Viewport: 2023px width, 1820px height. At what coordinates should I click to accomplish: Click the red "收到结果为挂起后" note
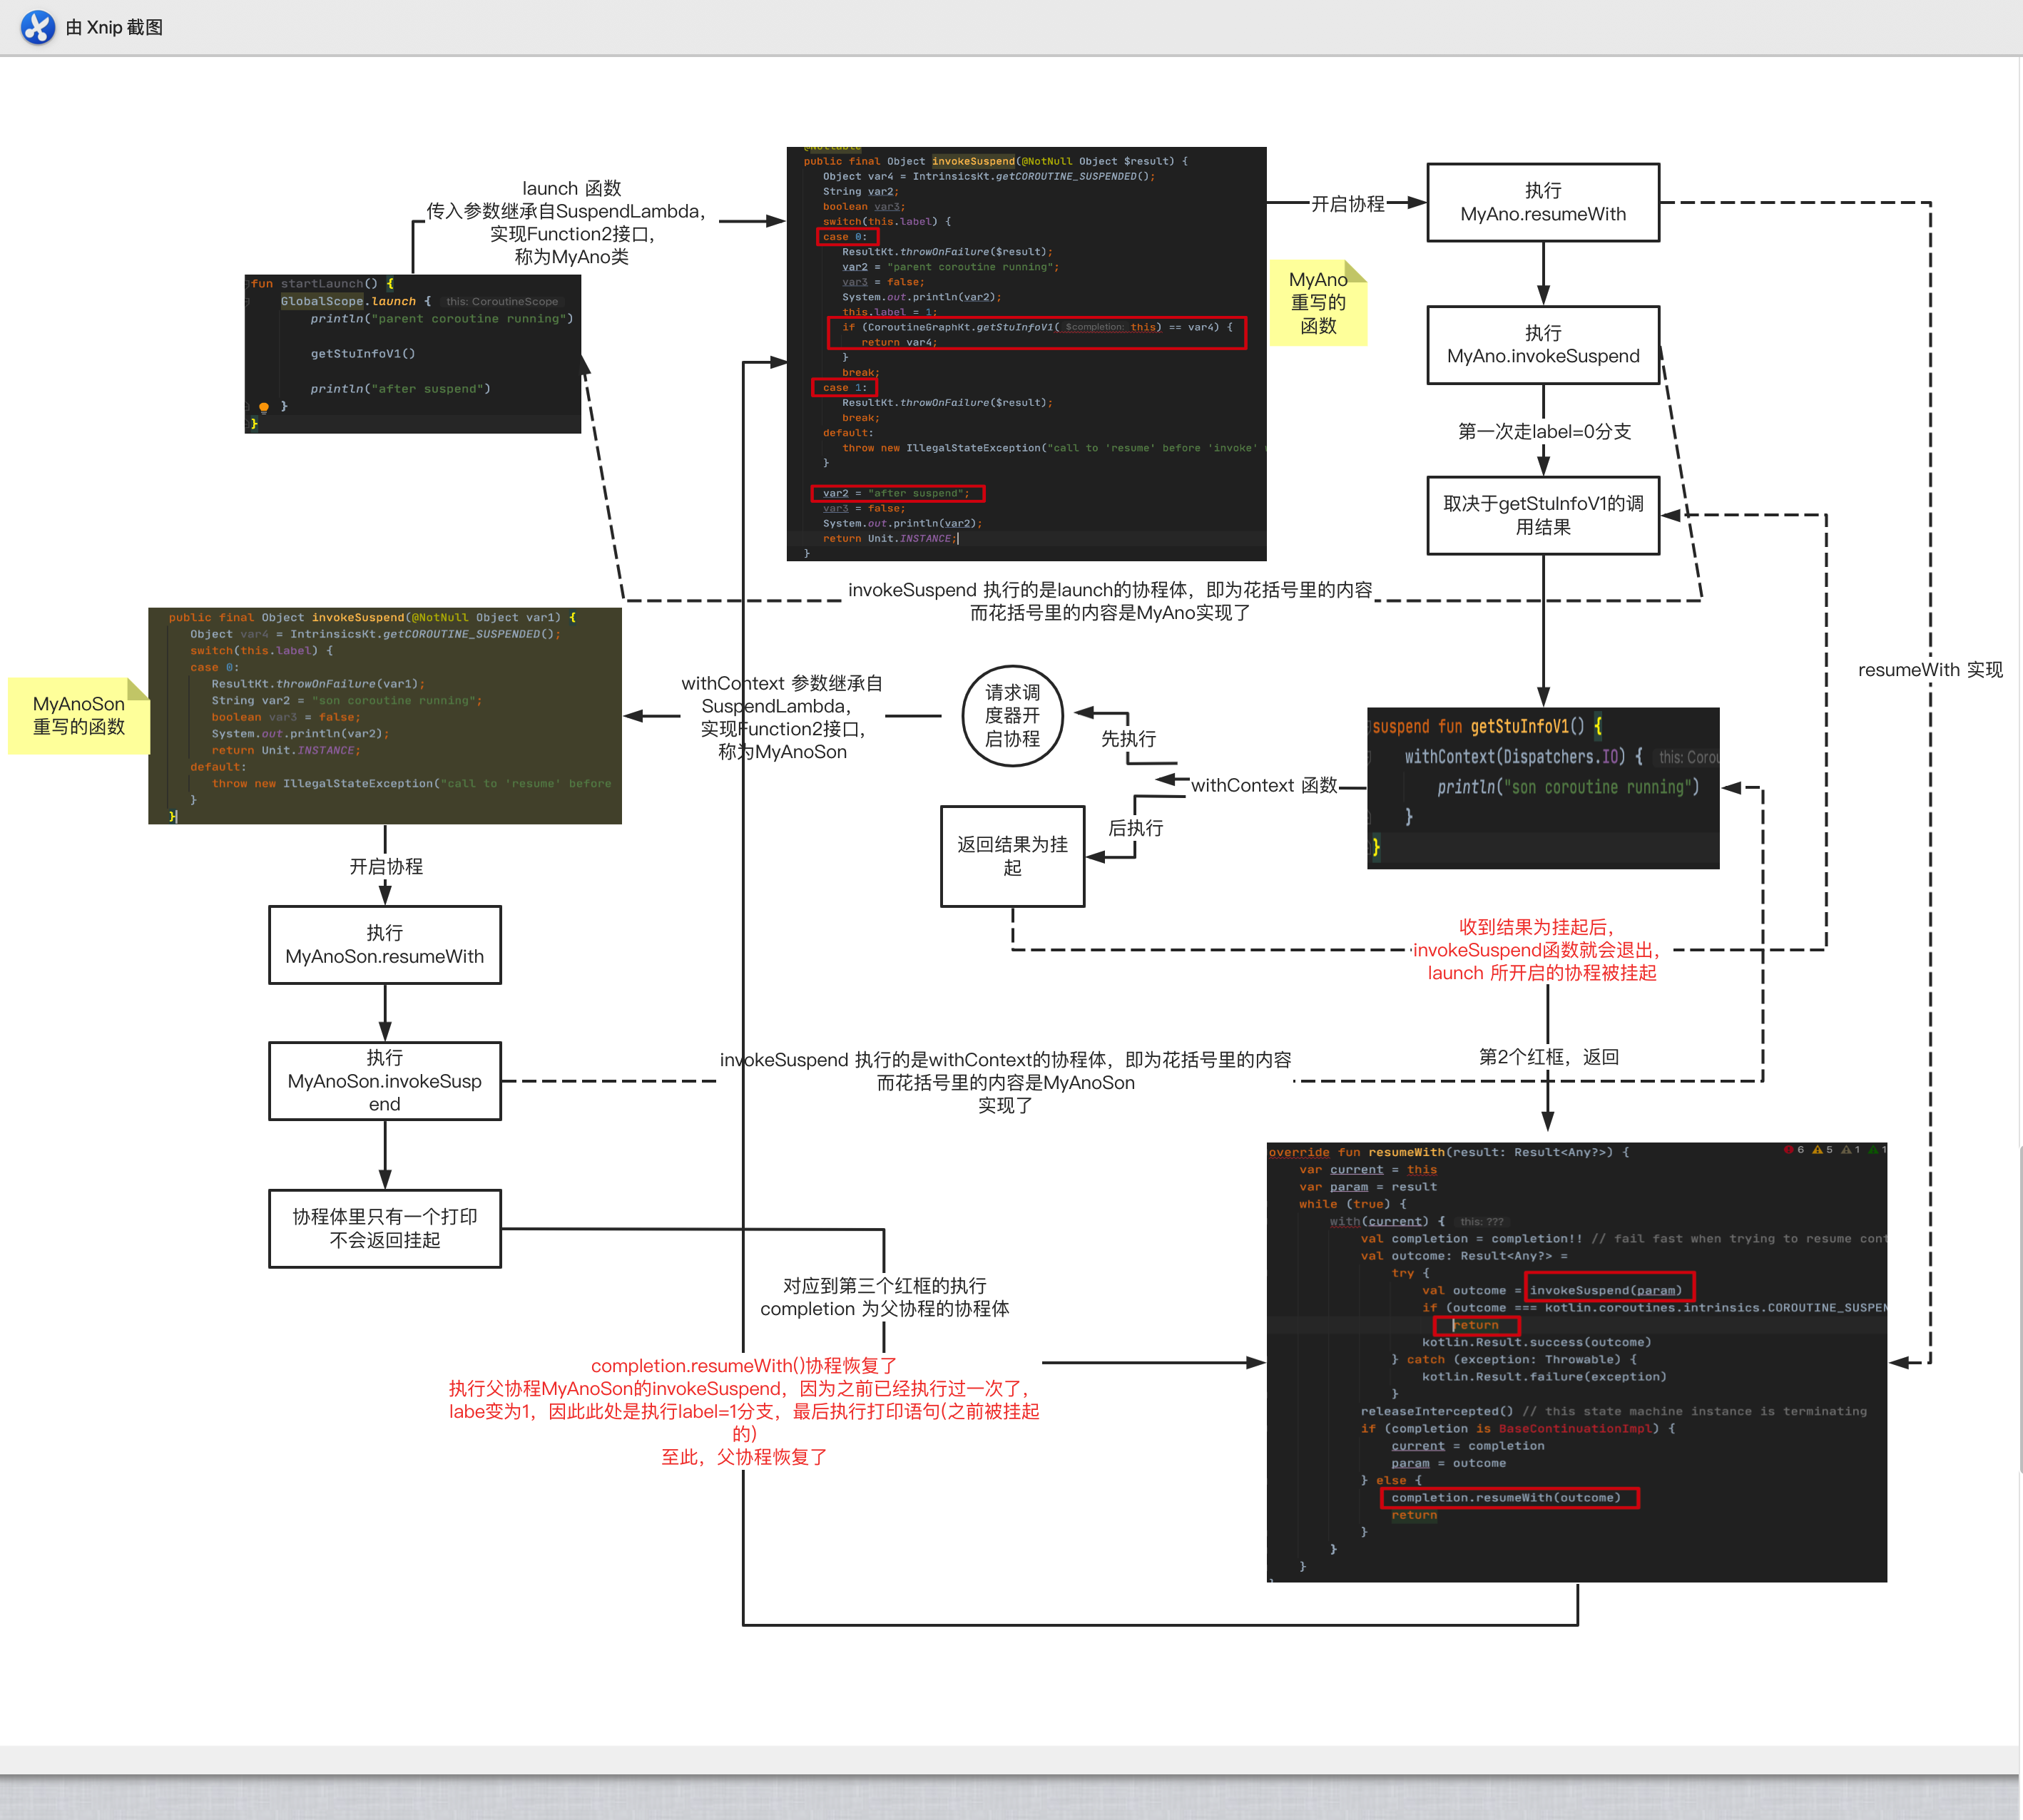1537,950
